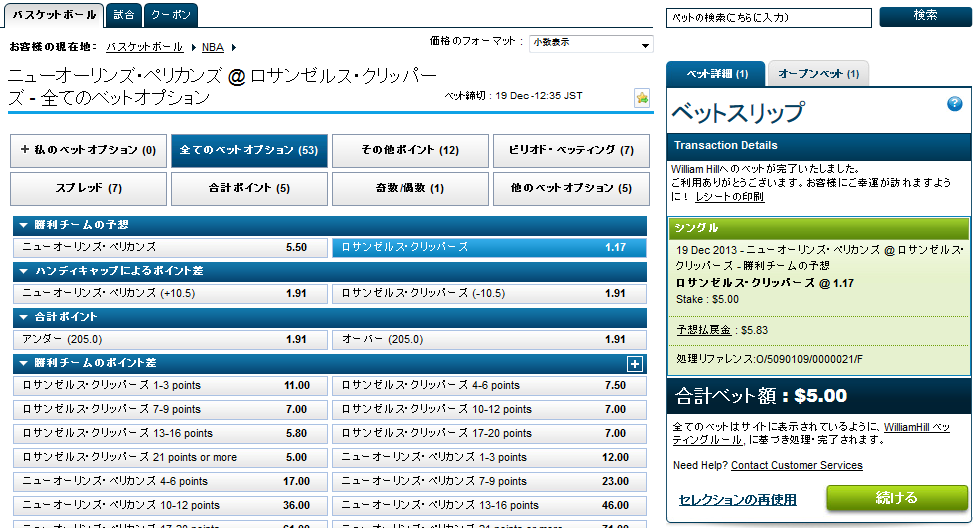Click the NBA breadcrumb link

click(x=212, y=47)
